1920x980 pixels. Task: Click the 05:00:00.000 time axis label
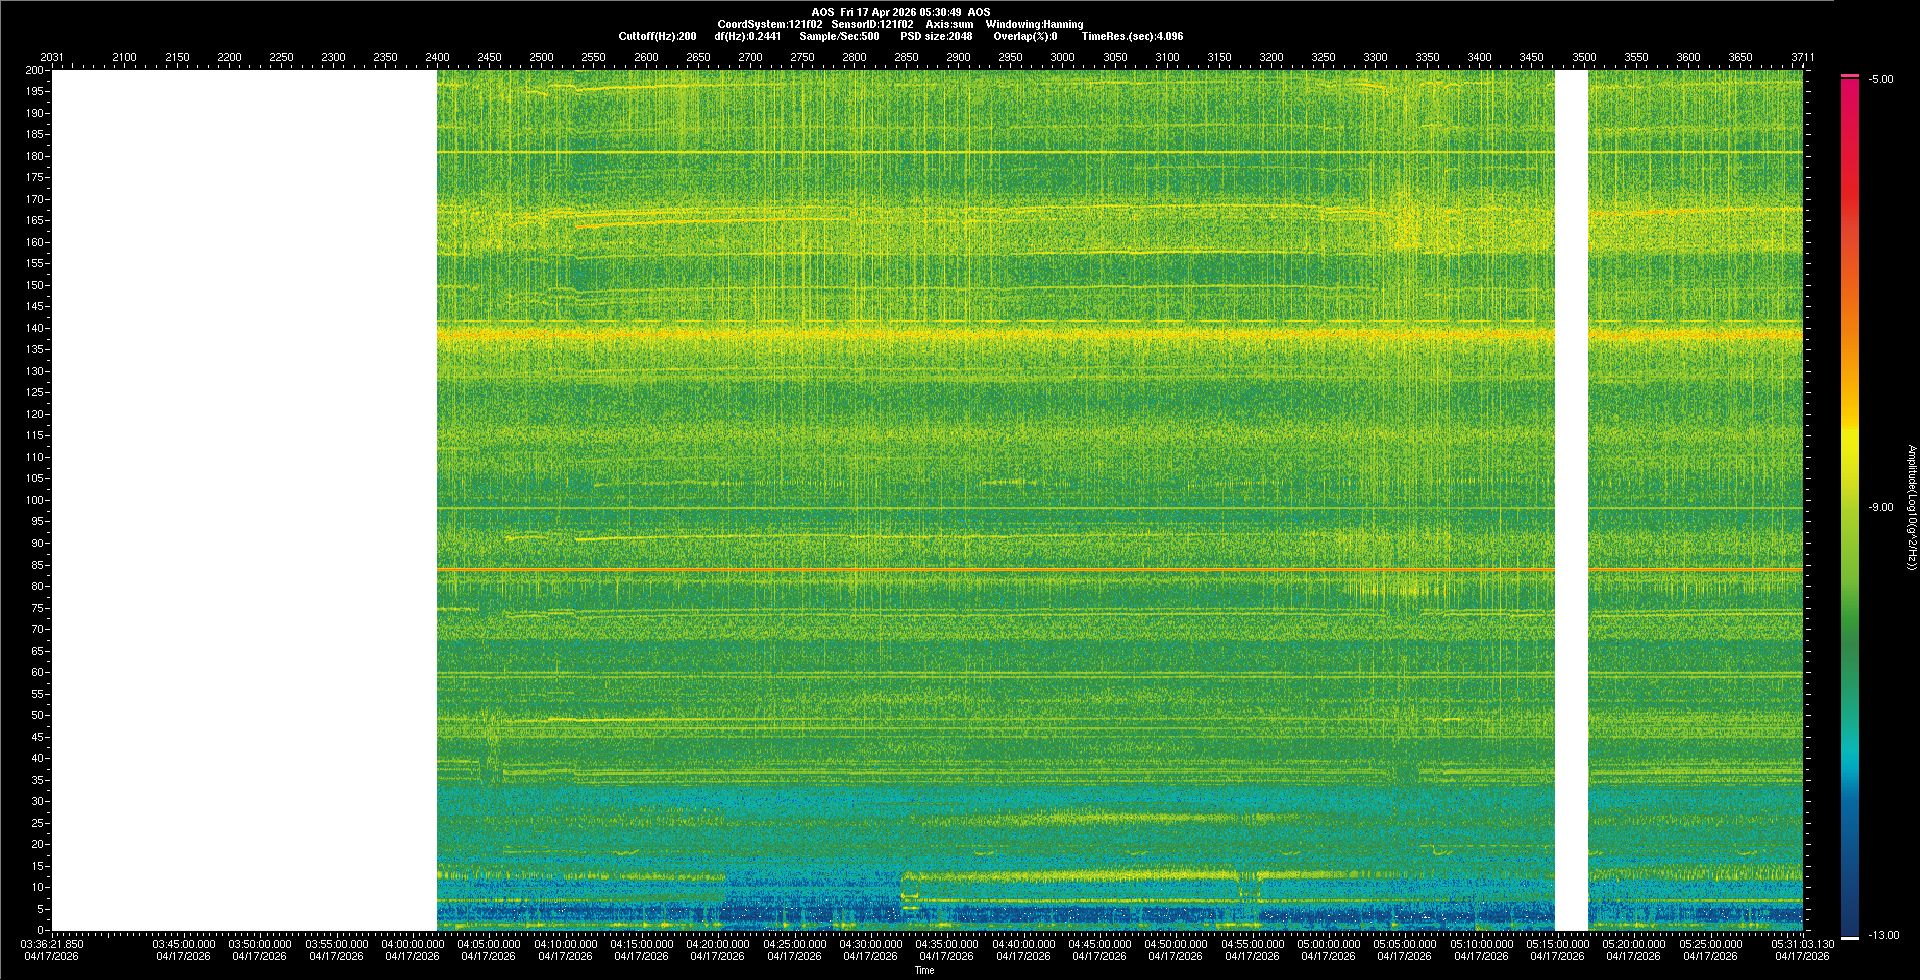click(x=1328, y=943)
